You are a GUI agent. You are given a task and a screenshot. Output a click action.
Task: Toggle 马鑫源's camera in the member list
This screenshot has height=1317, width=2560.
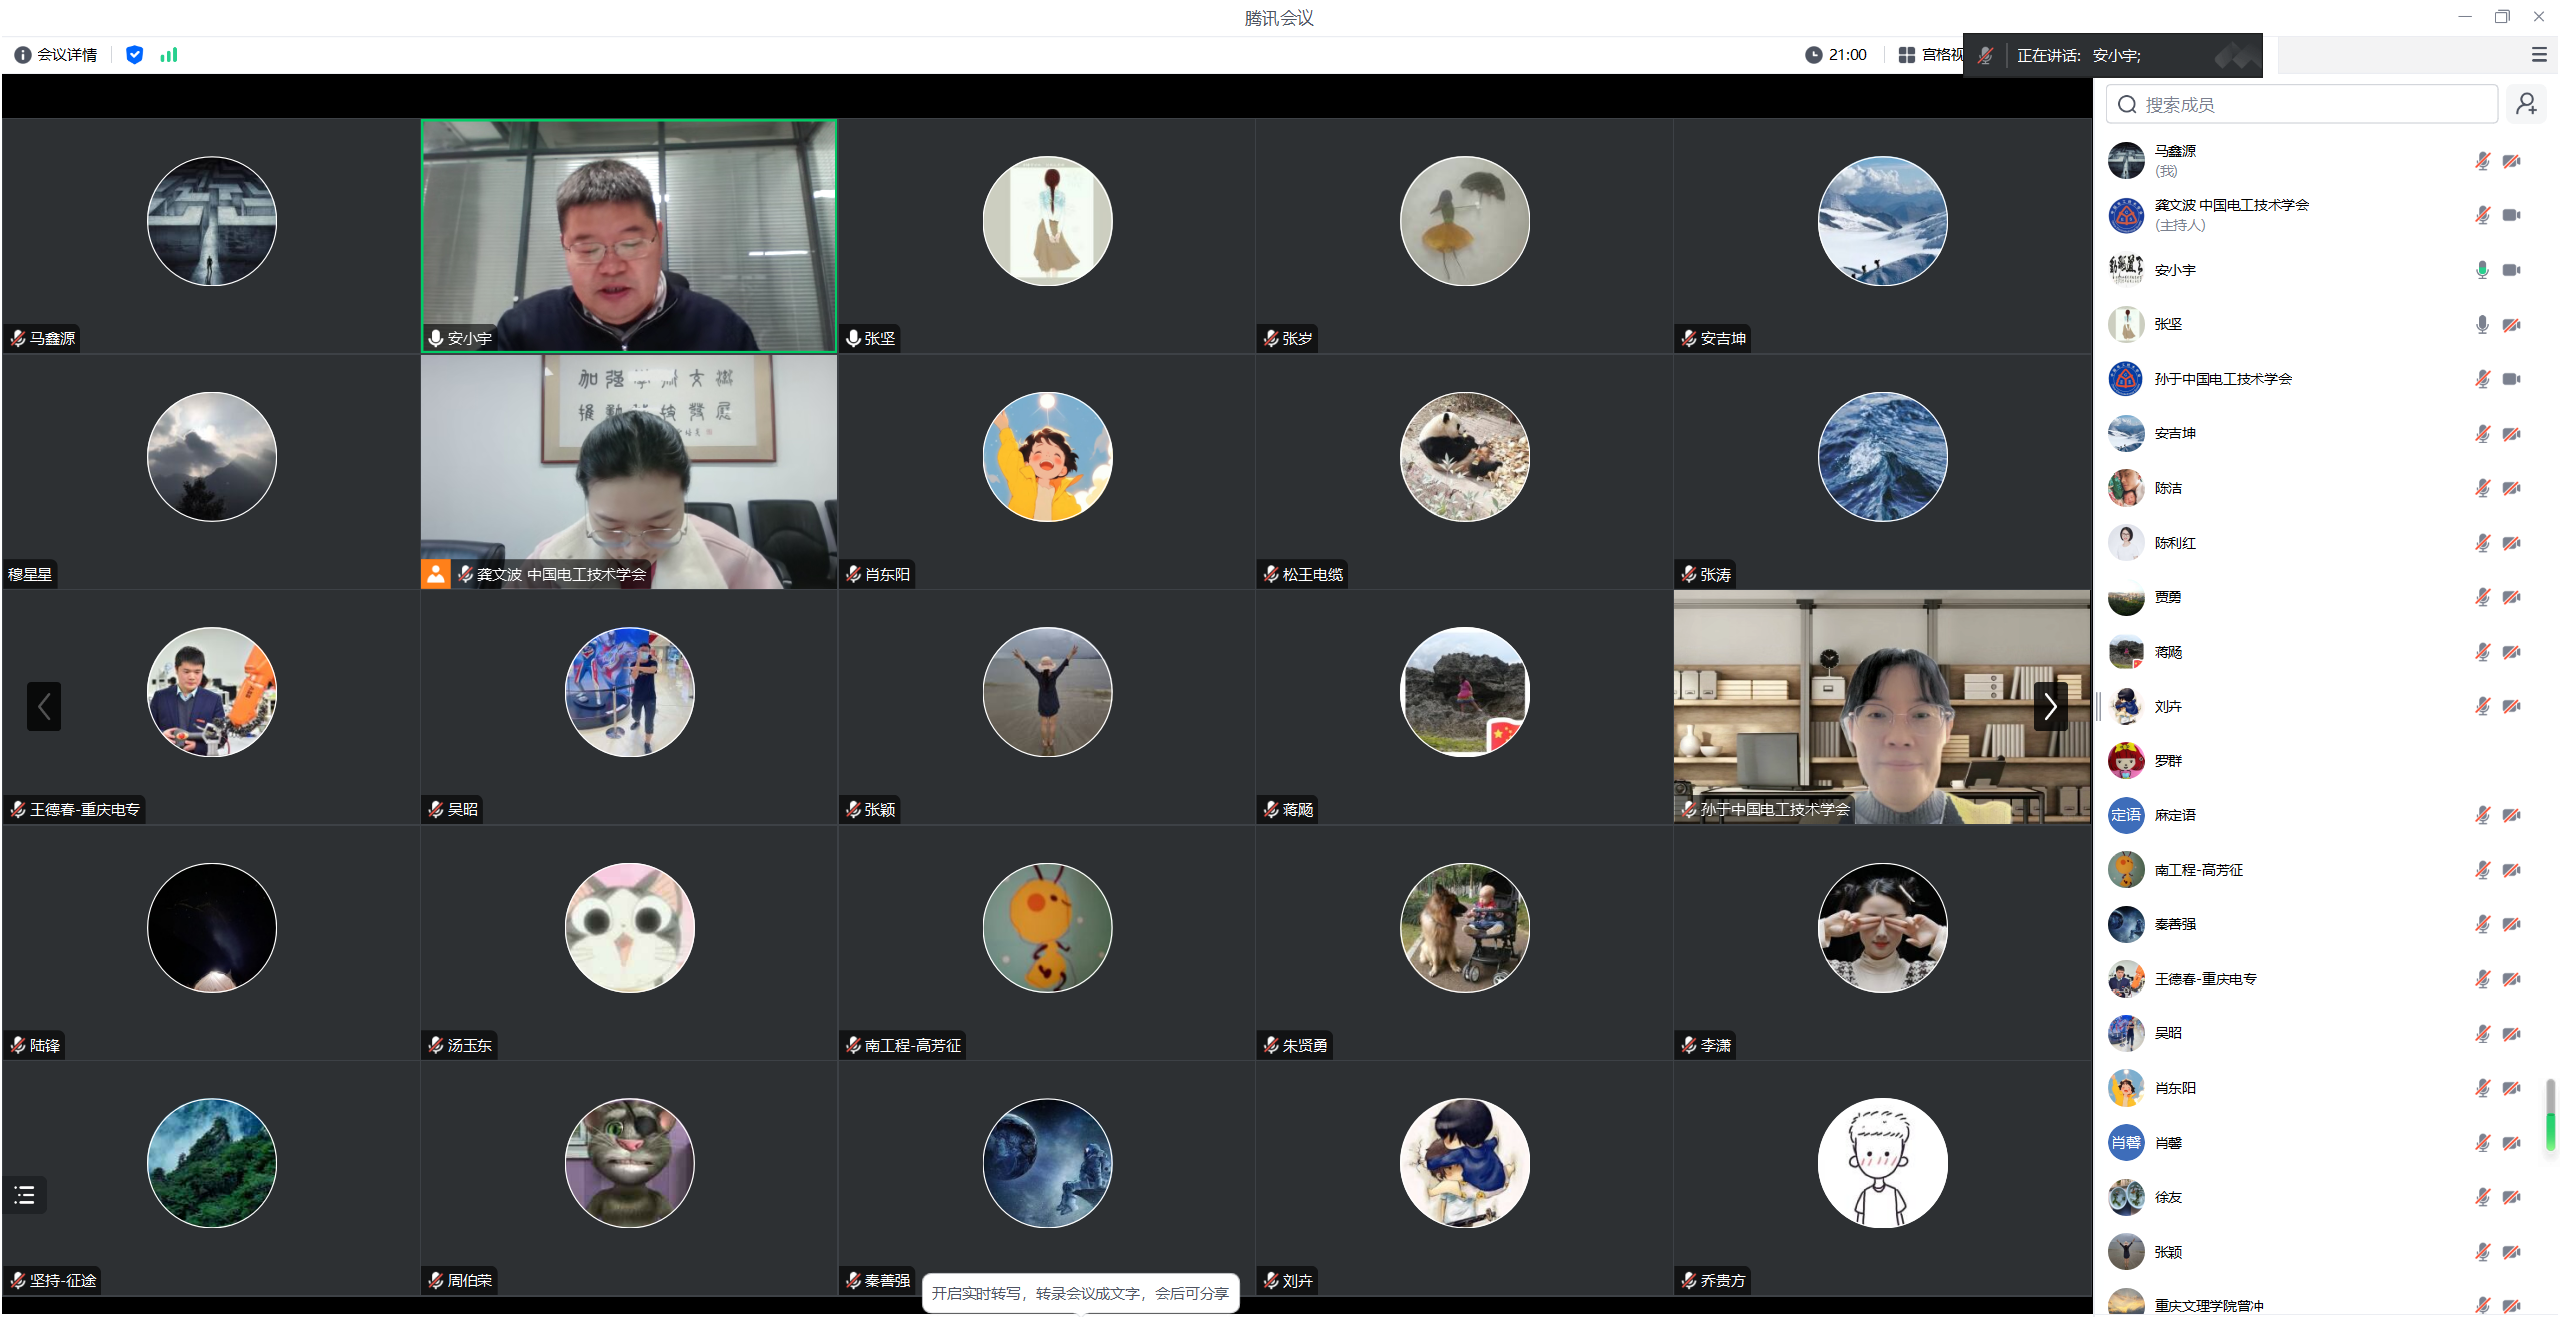coord(2513,160)
